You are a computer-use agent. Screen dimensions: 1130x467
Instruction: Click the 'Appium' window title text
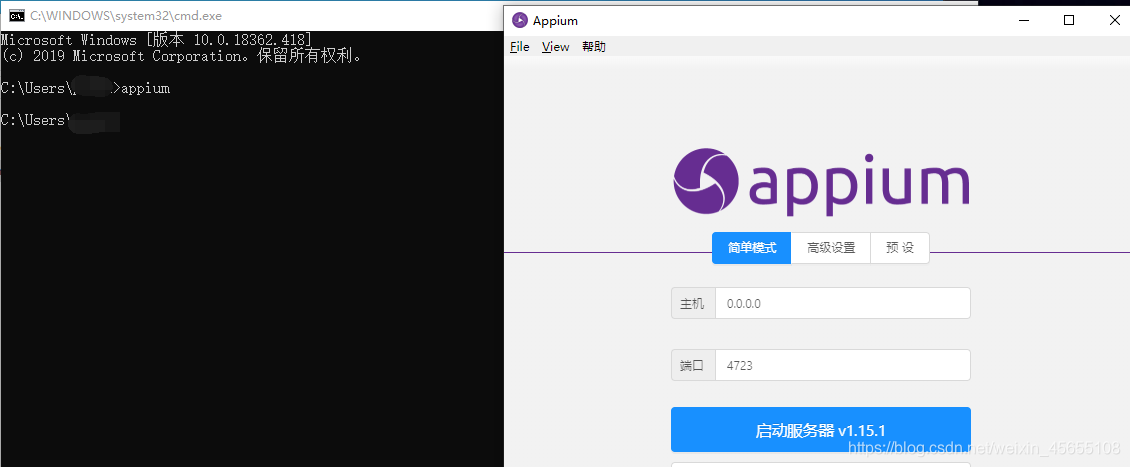(556, 21)
